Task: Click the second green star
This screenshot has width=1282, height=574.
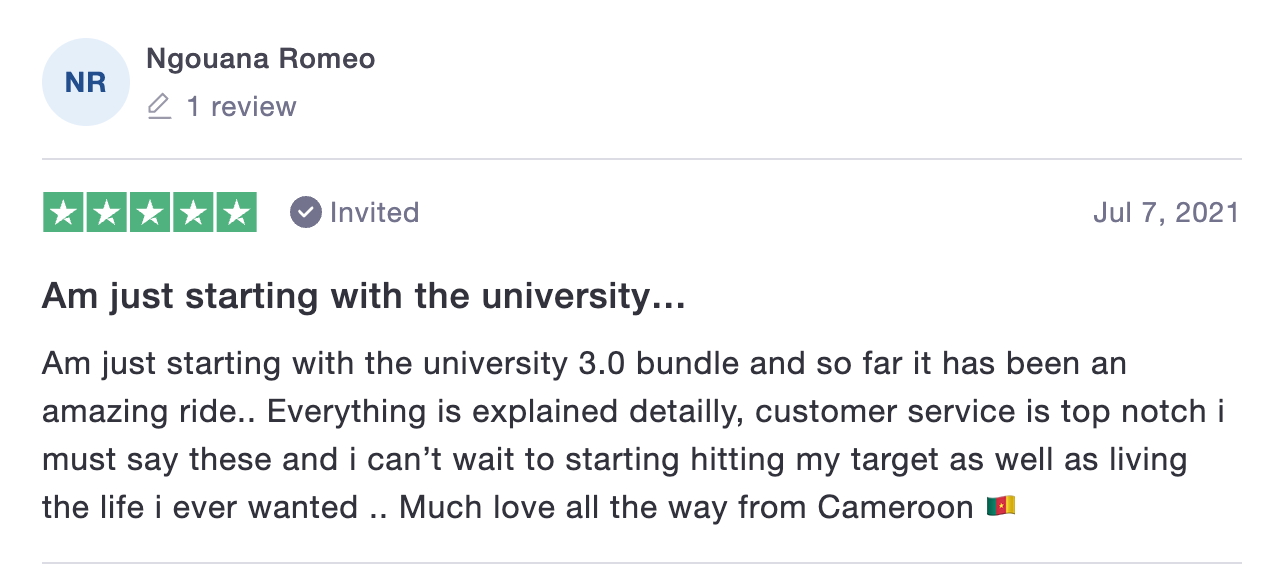Action: [107, 212]
